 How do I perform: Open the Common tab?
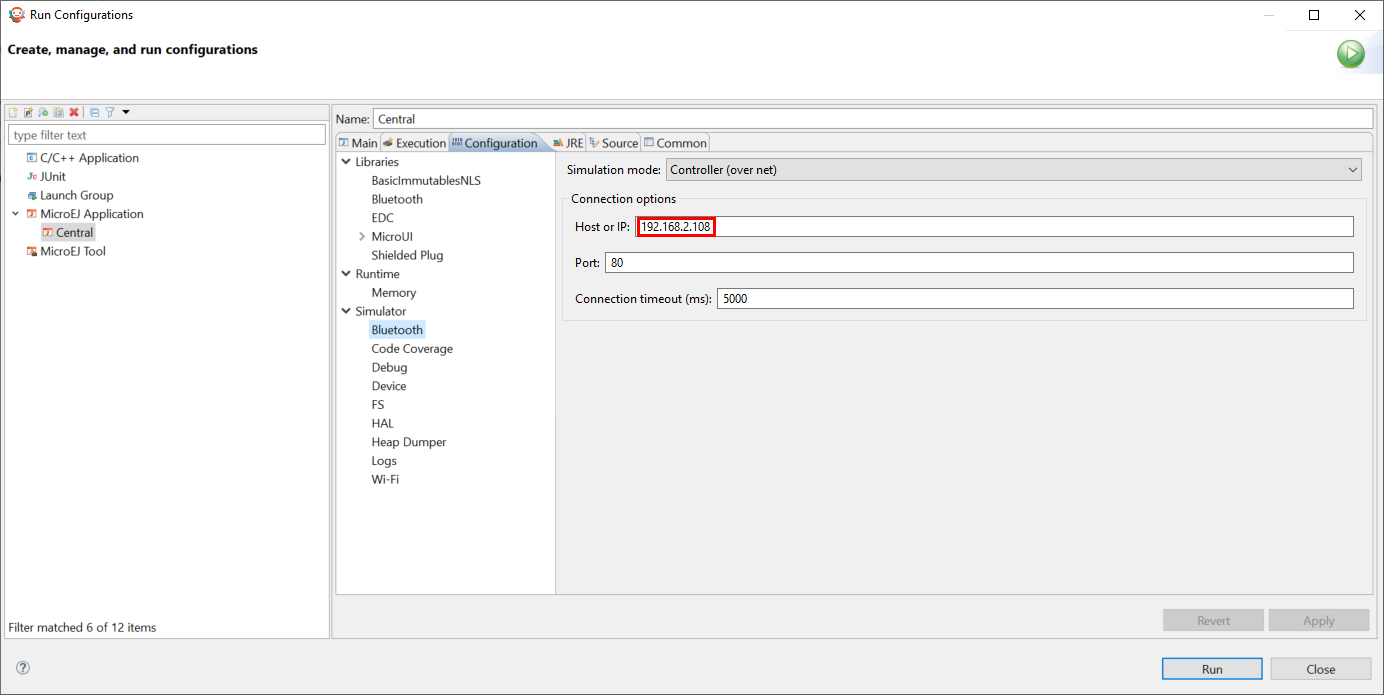[675, 143]
